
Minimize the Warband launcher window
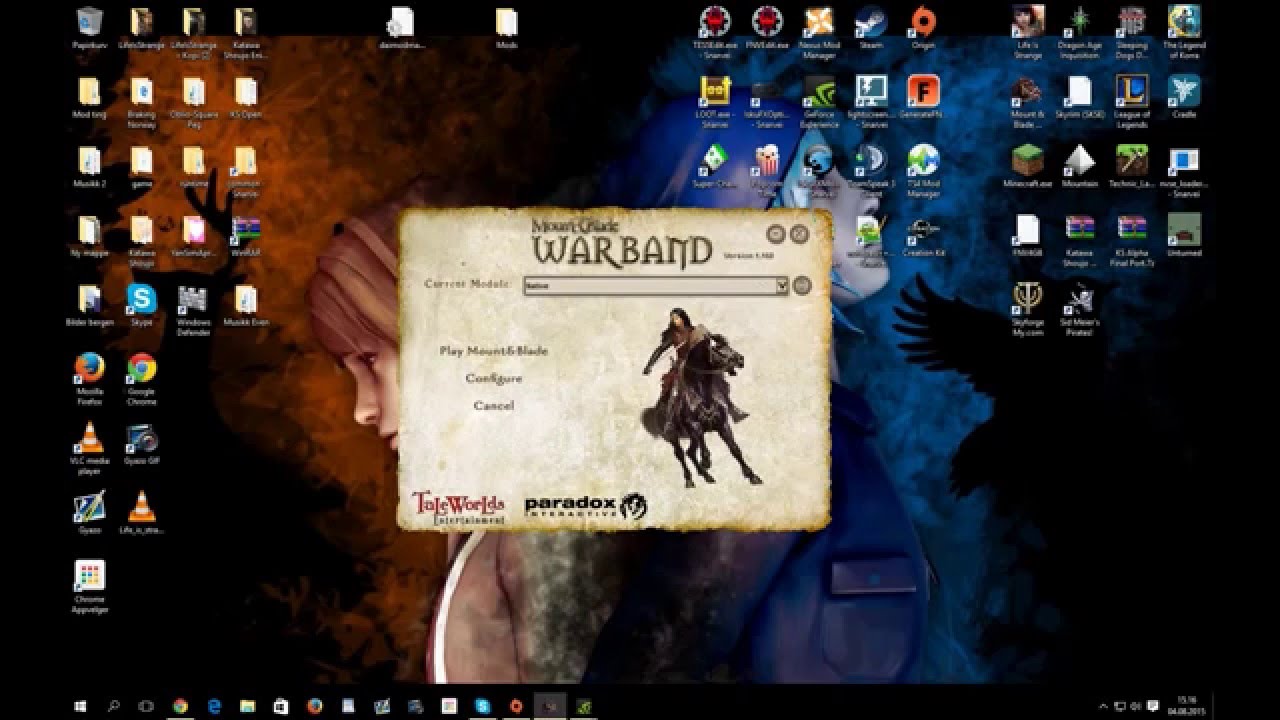tap(776, 234)
